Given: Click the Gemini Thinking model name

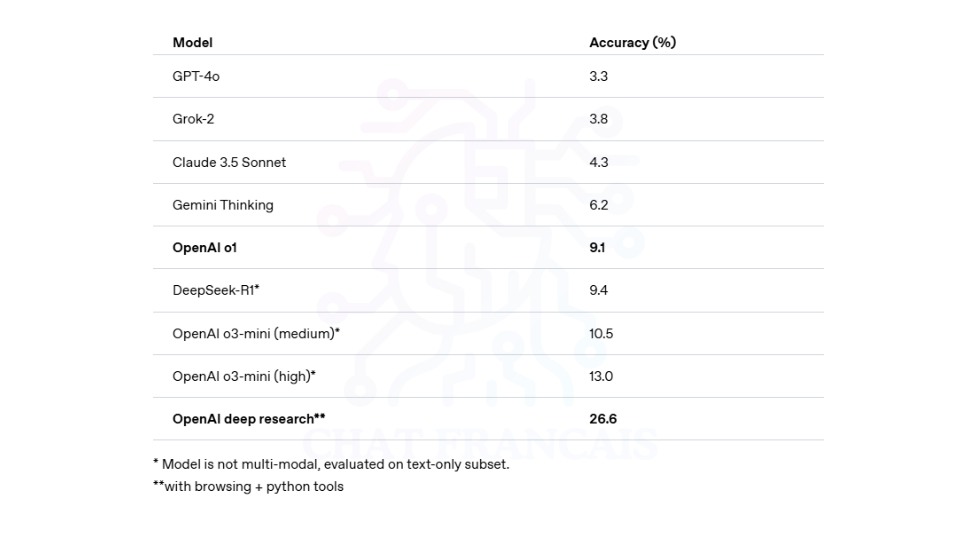Looking at the screenshot, I should point(223,205).
